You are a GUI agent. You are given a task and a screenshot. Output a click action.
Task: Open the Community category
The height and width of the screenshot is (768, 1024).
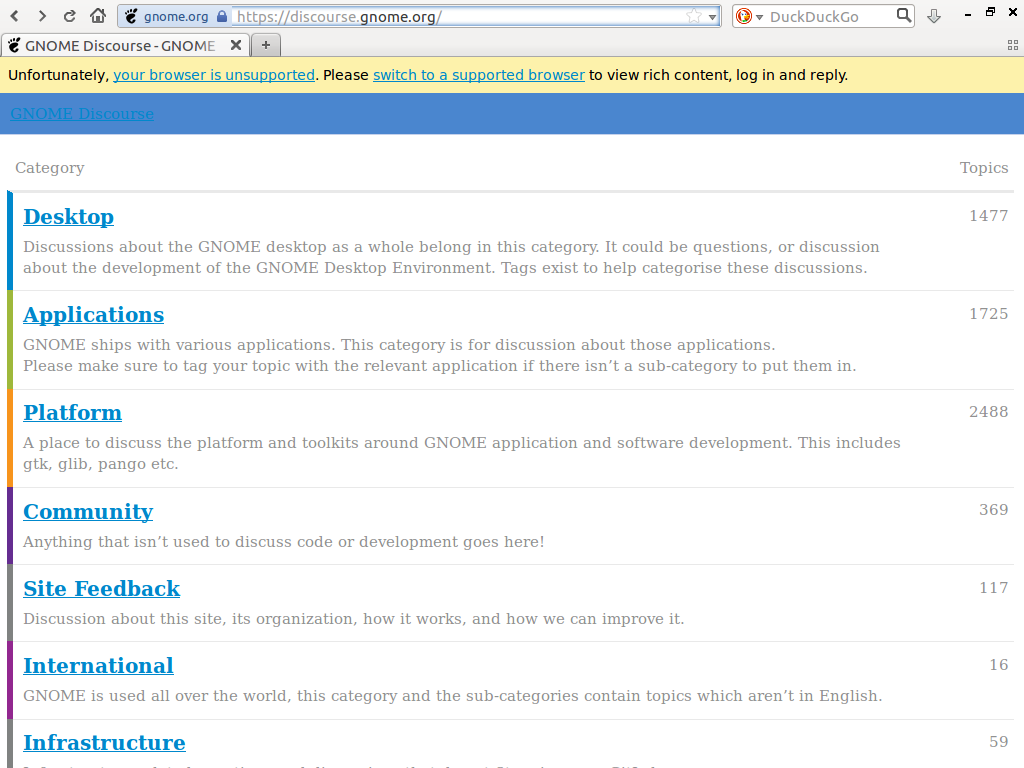88,511
